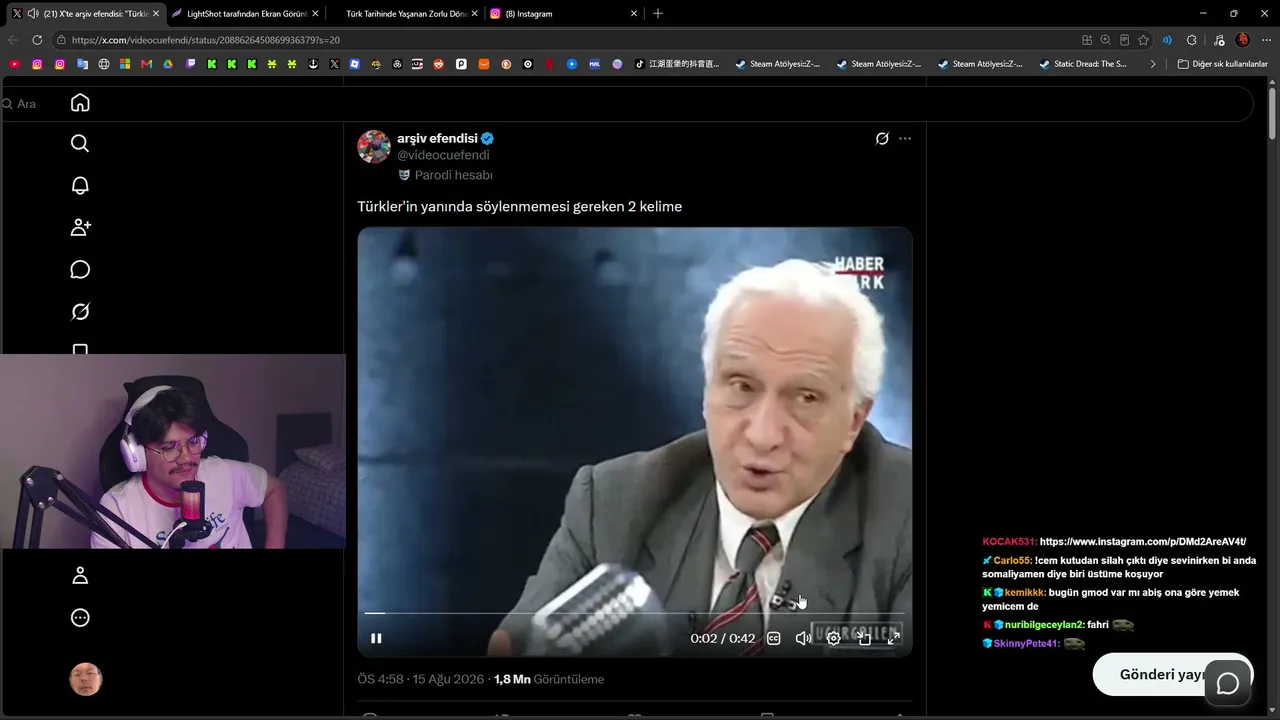Click the nuribilgeceylan2 username in chat

(1045, 624)
